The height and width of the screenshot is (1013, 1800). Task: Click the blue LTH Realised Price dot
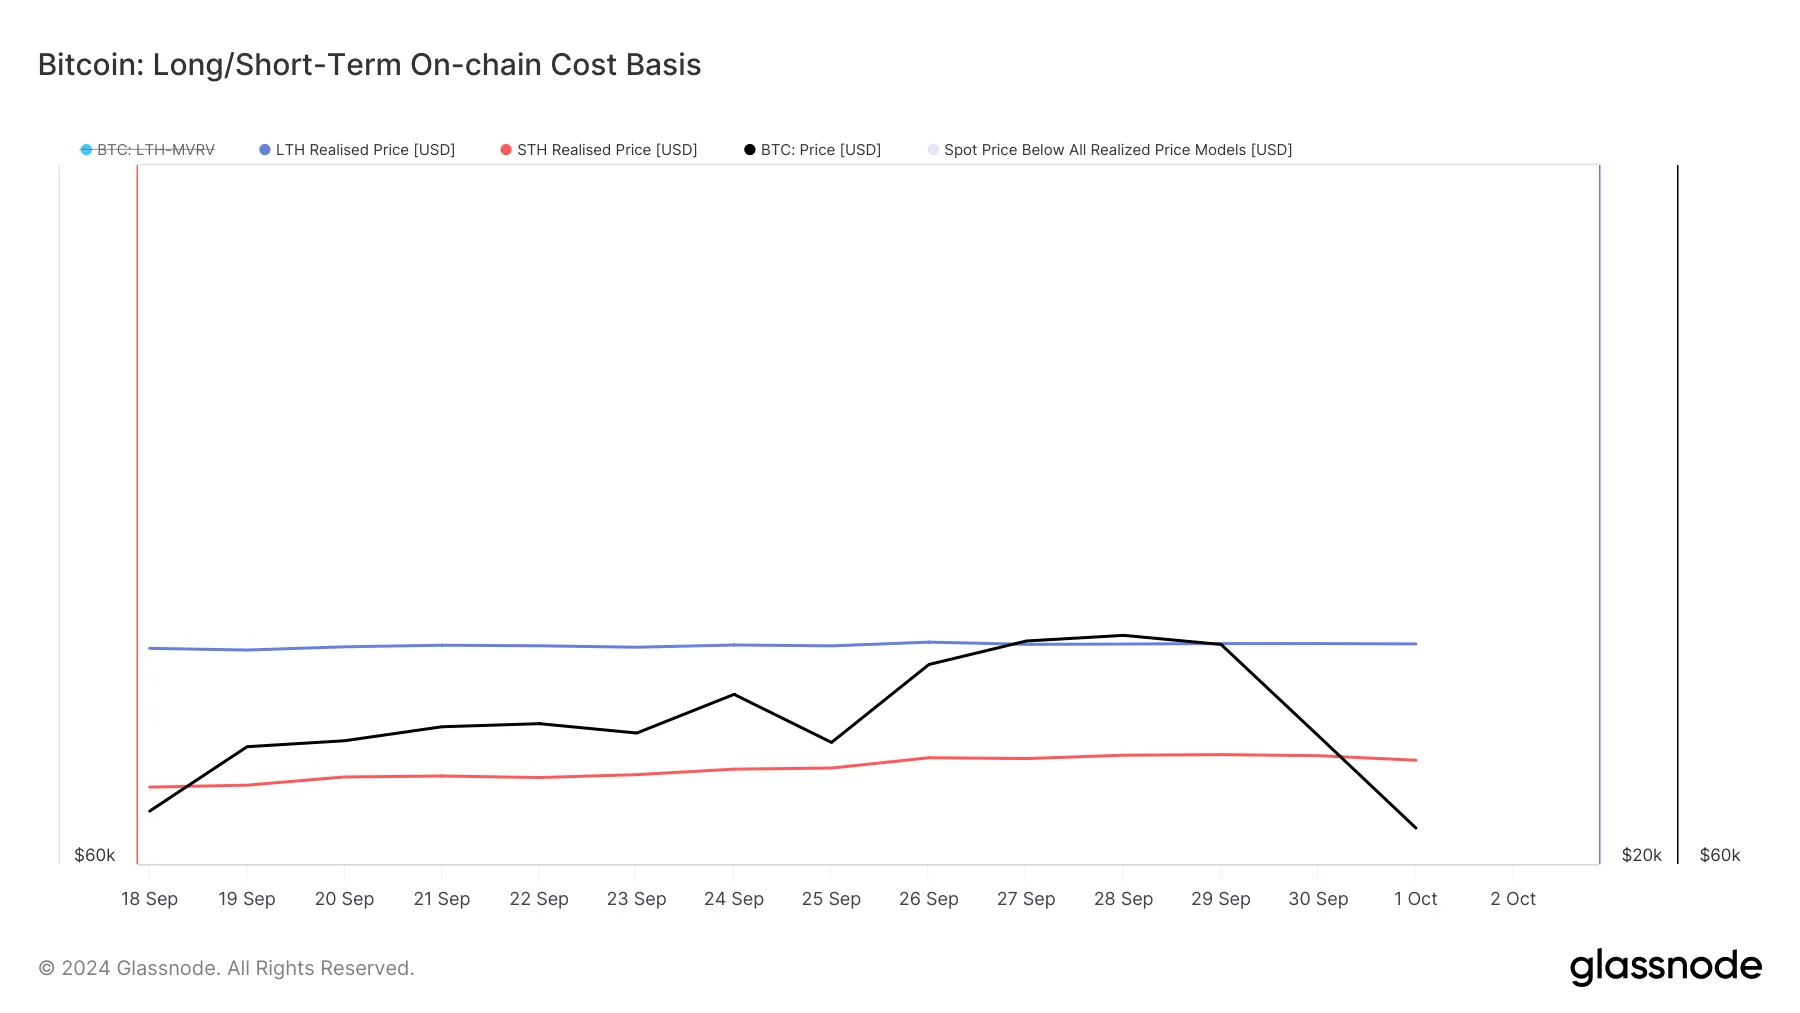[x=265, y=150]
